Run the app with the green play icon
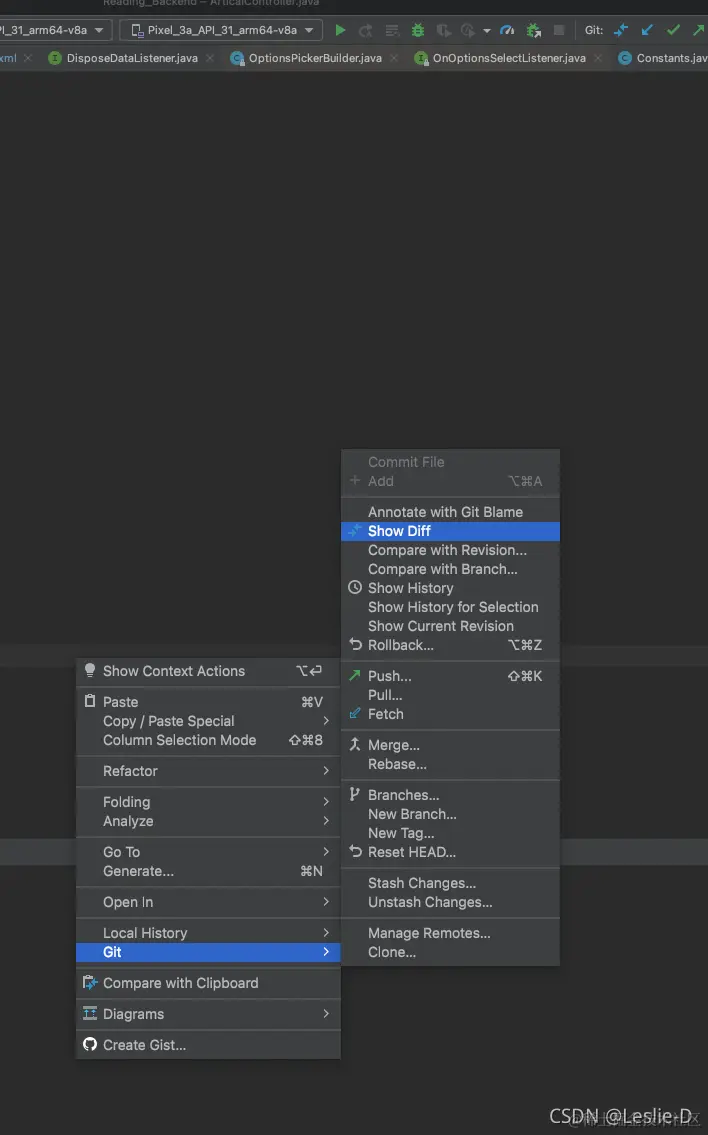The image size is (708, 1135). point(341,31)
